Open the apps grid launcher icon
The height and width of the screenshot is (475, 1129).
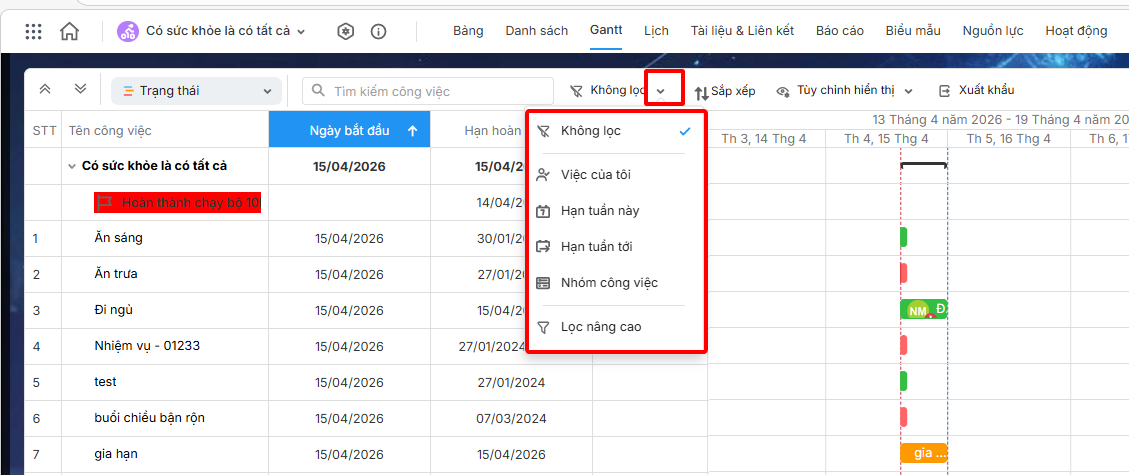[33, 31]
